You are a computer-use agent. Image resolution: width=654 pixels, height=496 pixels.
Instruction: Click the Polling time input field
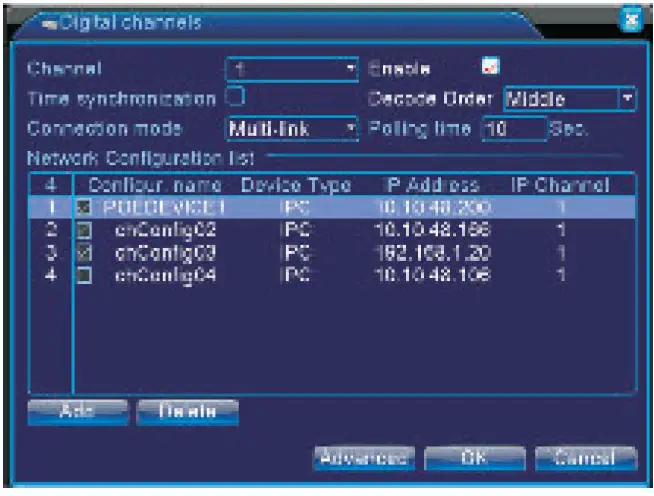[x=514, y=129]
